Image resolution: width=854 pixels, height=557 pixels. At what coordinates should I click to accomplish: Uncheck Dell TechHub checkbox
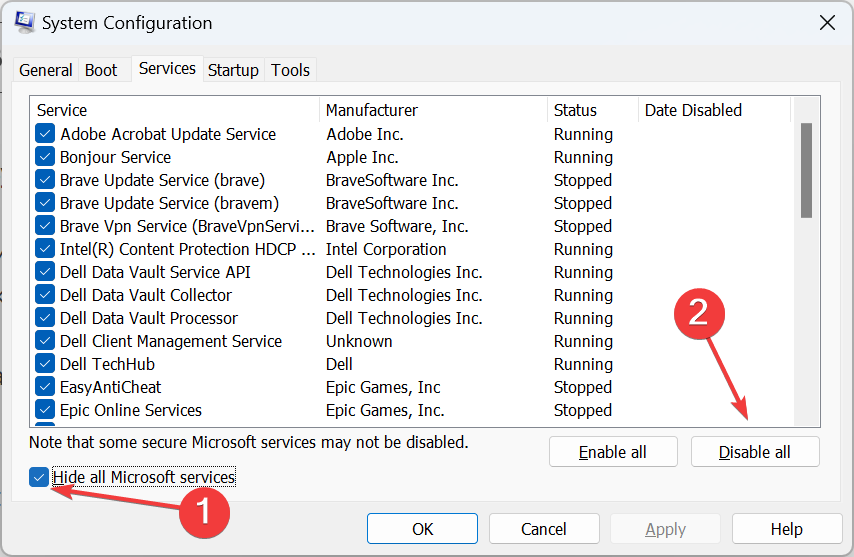45,364
